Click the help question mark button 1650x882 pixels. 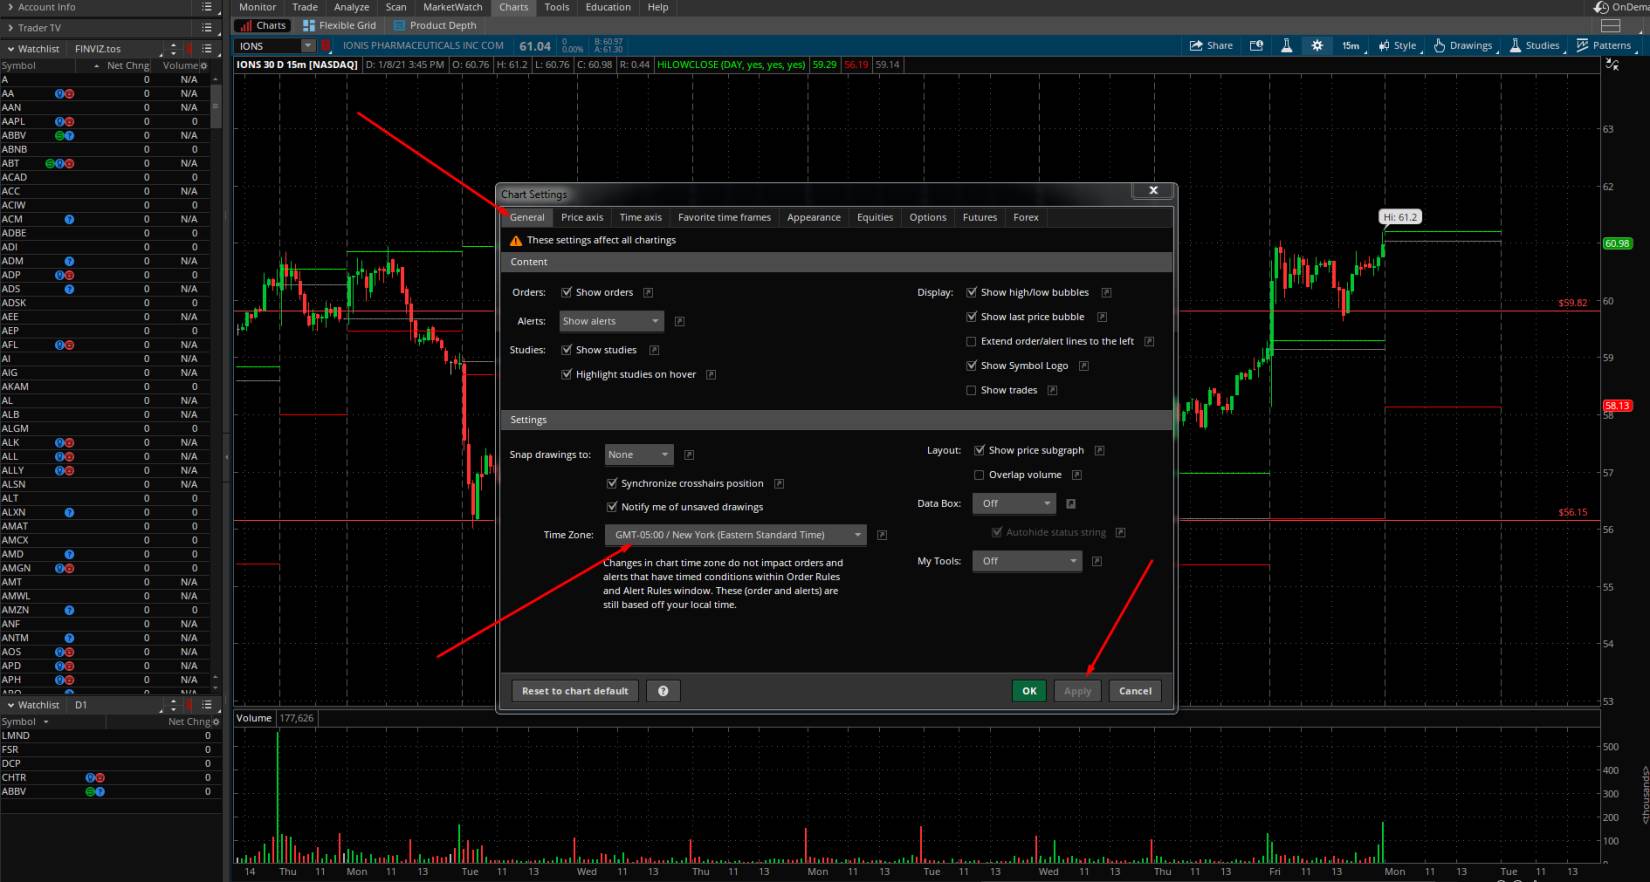pos(663,691)
